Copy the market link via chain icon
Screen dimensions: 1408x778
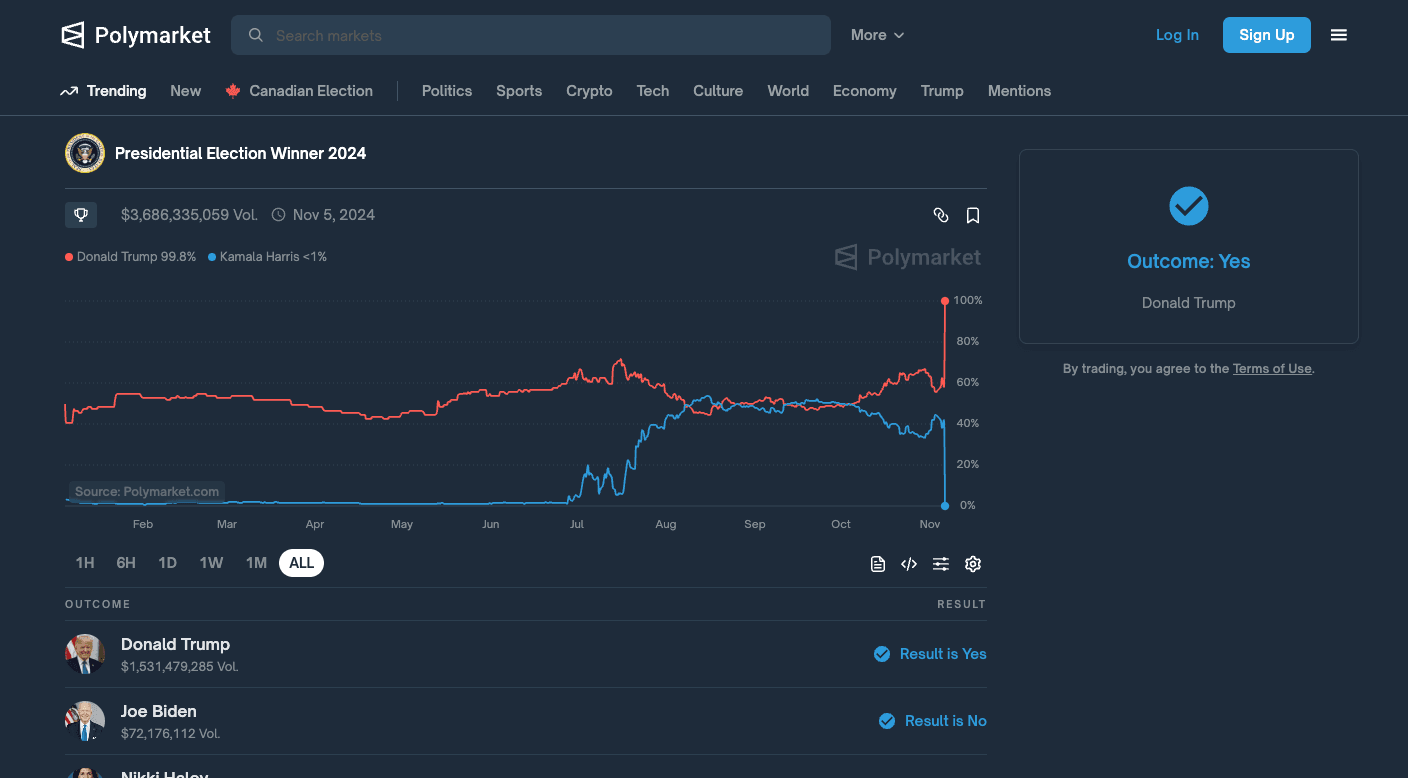940,215
